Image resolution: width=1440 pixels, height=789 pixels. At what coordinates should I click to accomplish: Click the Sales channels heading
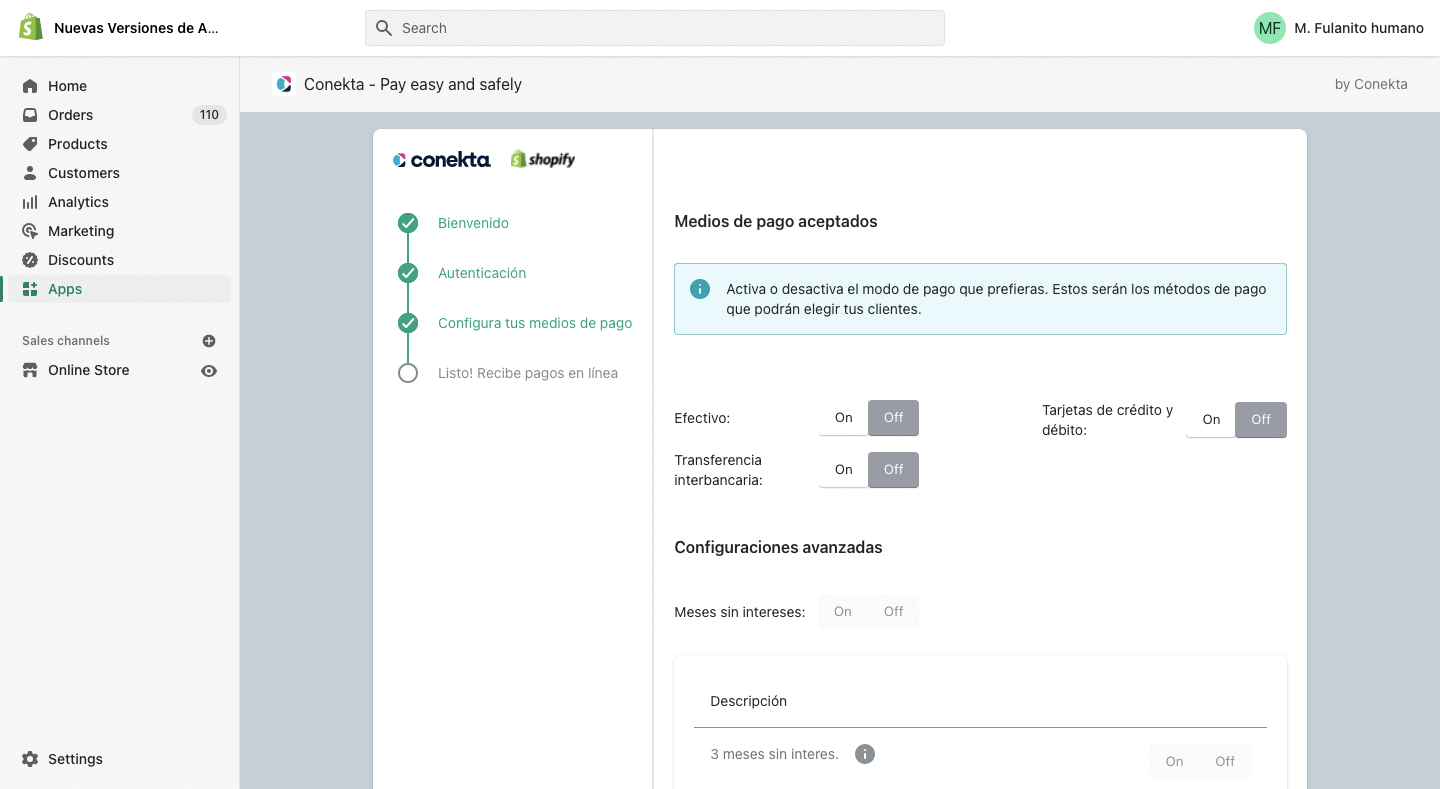(66, 341)
